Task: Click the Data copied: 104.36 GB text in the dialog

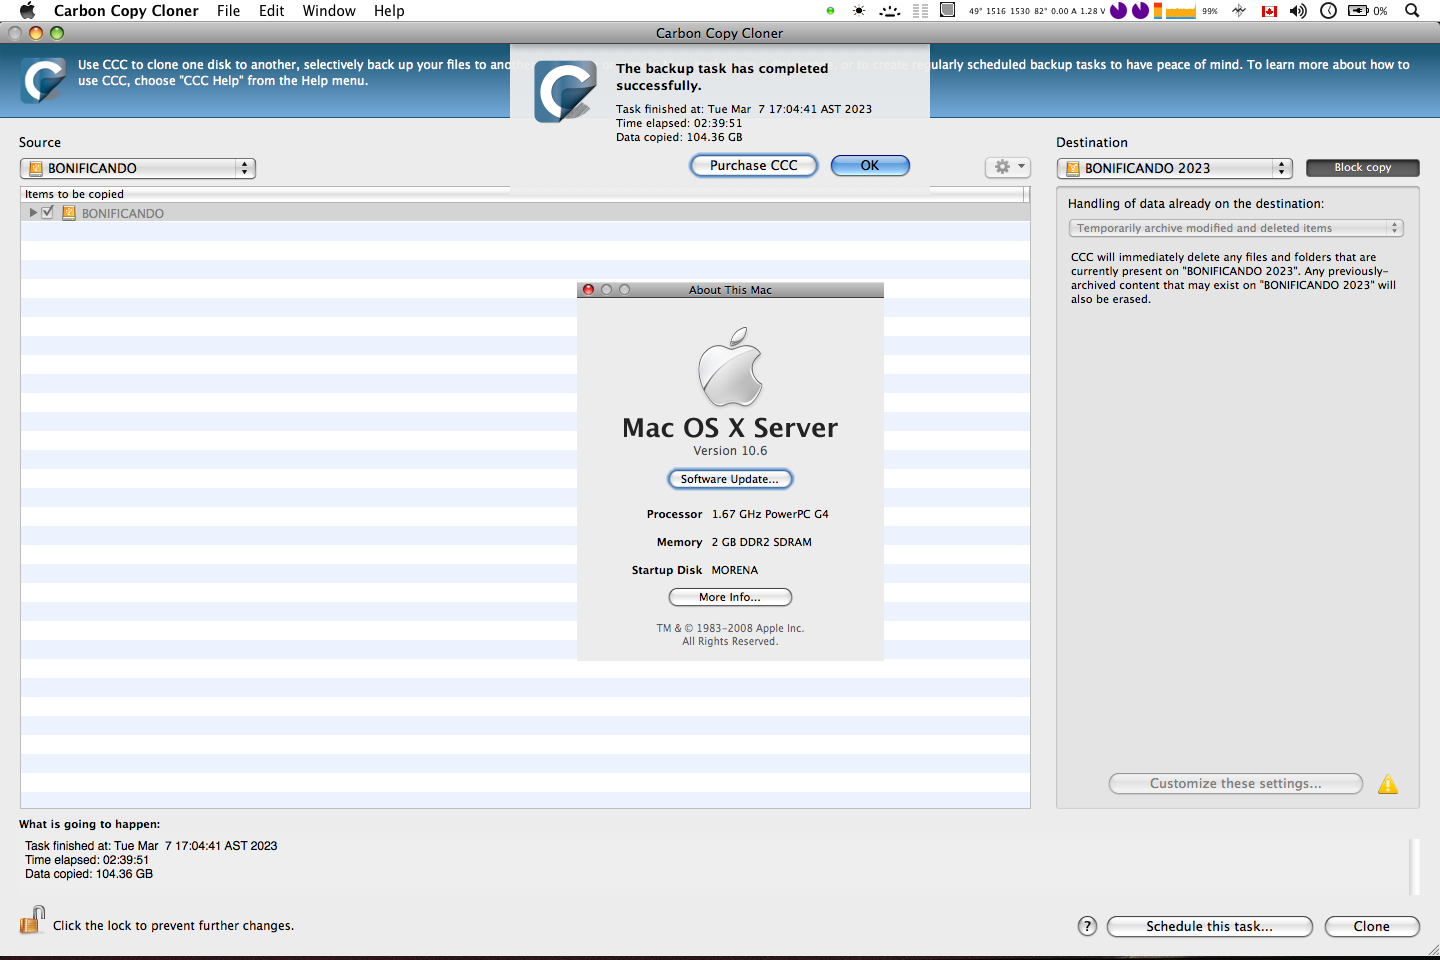Action: pos(679,138)
